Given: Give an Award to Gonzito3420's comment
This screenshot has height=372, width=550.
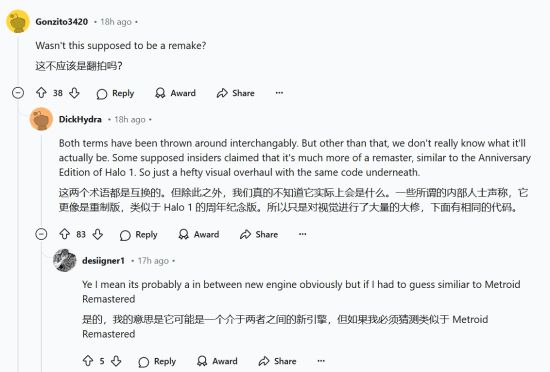Looking at the screenshot, I should click(x=175, y=93).
